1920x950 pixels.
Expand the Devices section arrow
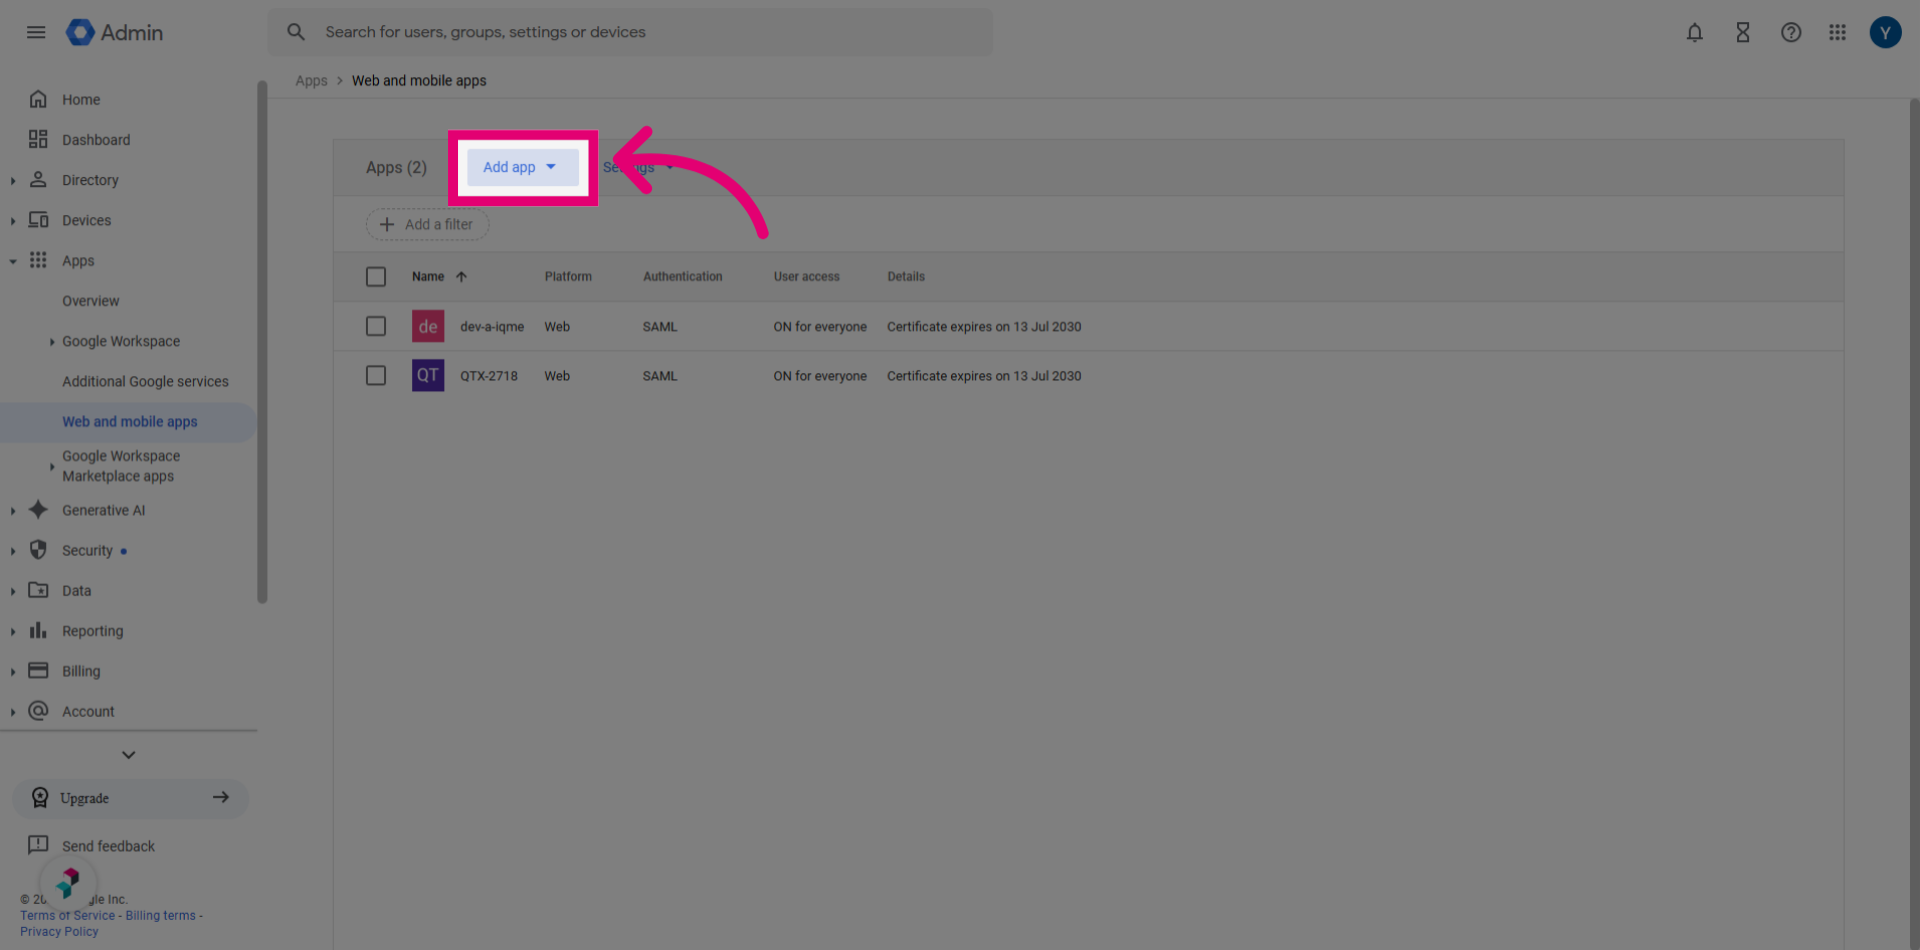13,221
